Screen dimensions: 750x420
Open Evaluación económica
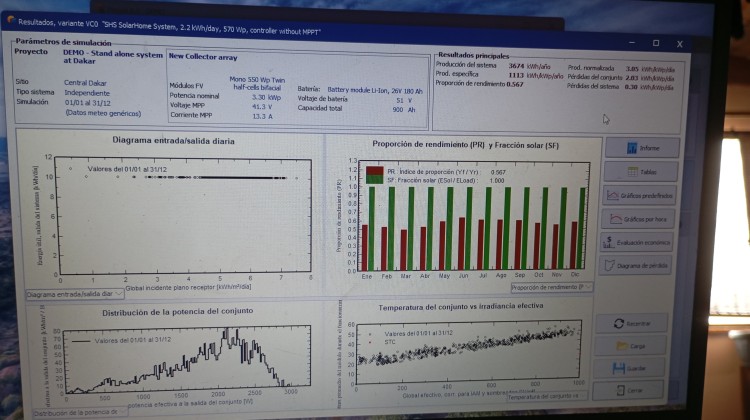636,242
